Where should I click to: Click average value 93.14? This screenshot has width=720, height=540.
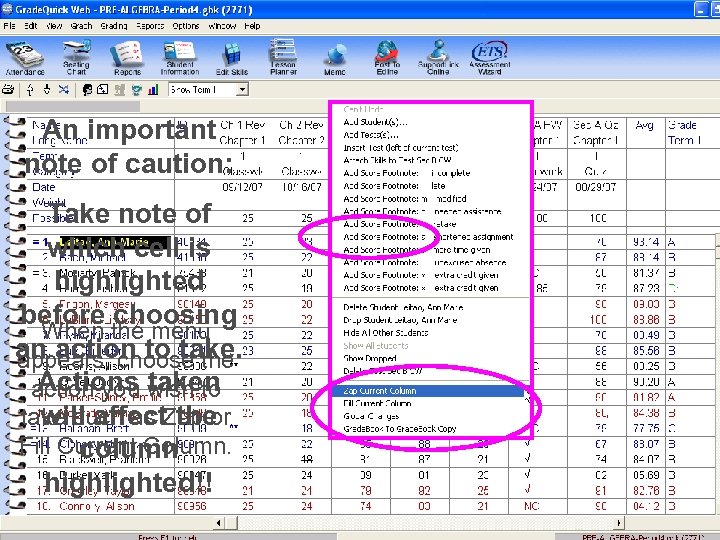646,242
